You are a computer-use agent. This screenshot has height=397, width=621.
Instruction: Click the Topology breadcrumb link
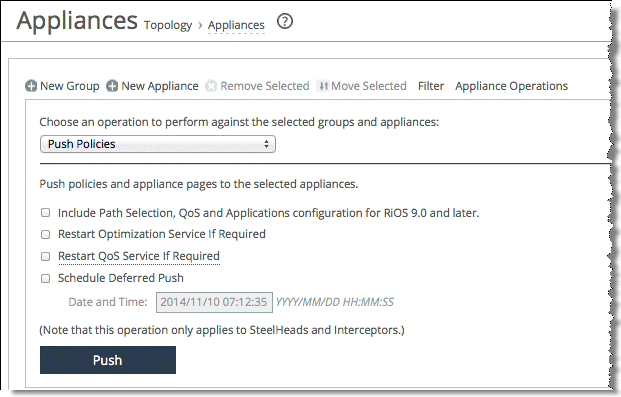[168, 25]
